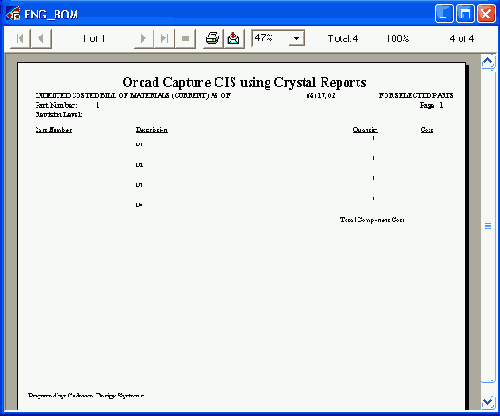Click the vertical scrollbar thumb

[488, 226]
